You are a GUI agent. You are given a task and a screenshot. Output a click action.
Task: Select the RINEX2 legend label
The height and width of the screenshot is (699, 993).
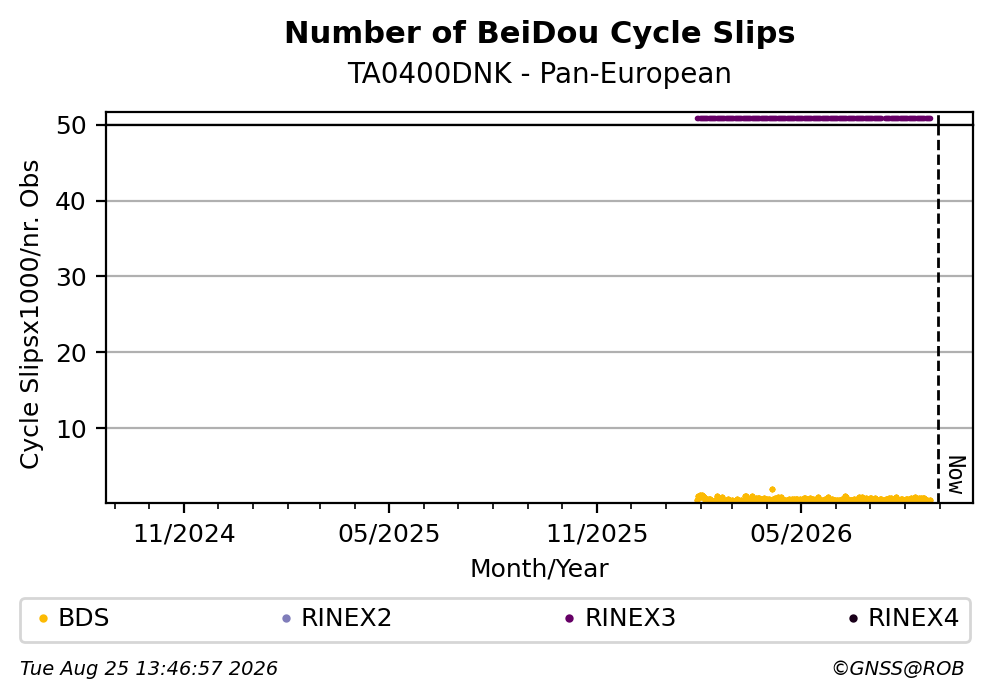pyautogui.click(x=346, y=618)
